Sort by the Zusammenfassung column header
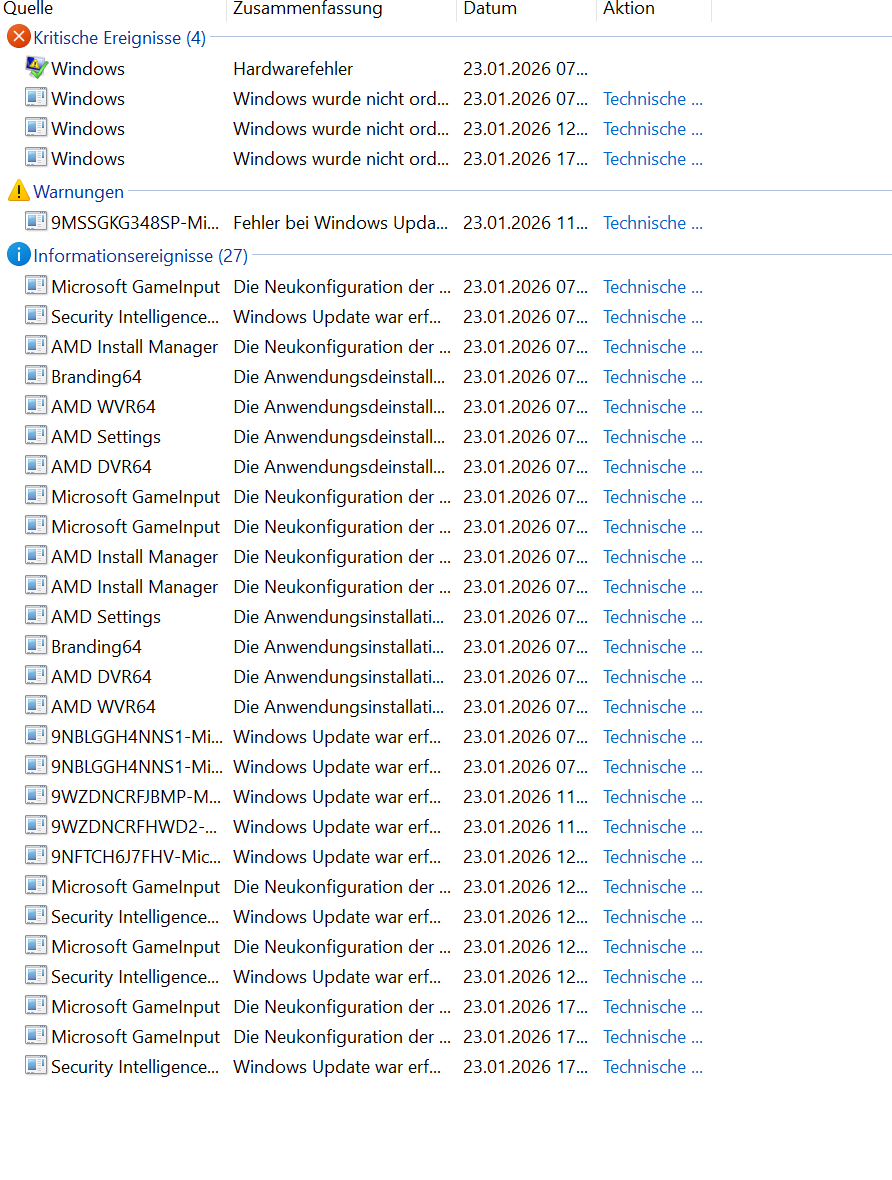The height and width of the screenshot is (1180, 892). tap(308, 8)
